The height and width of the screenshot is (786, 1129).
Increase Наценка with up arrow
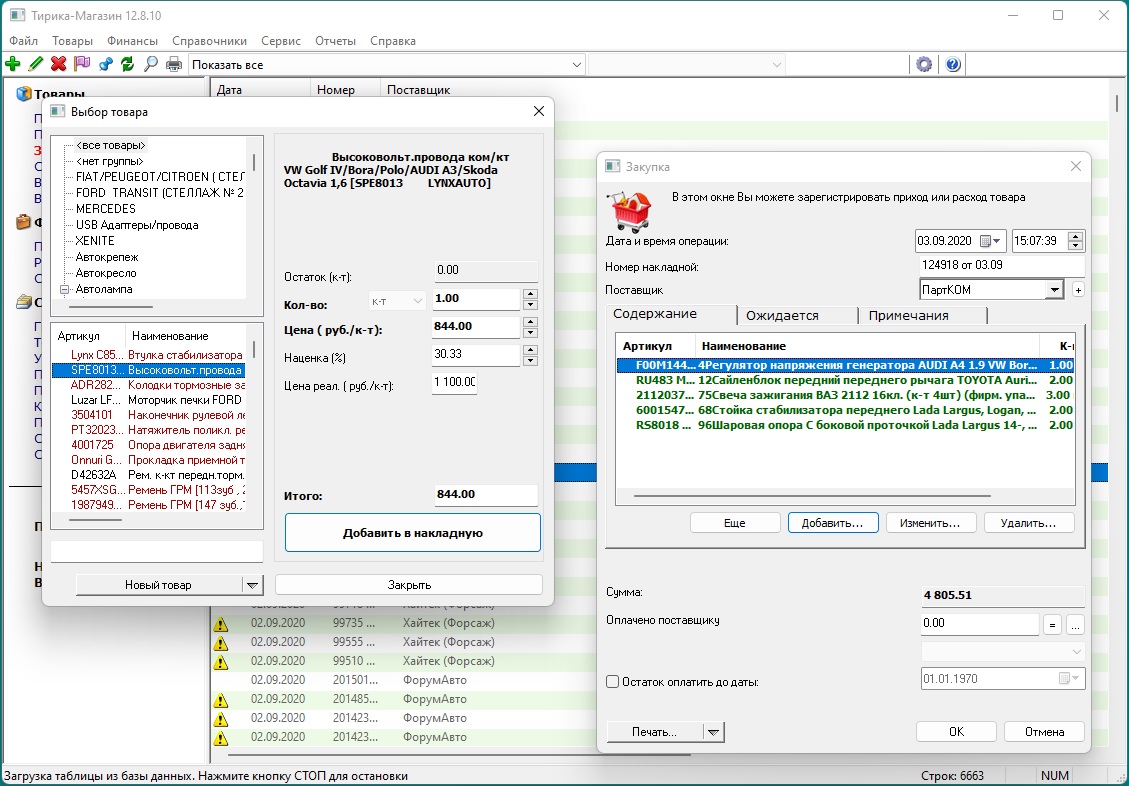tap(531, 350)
